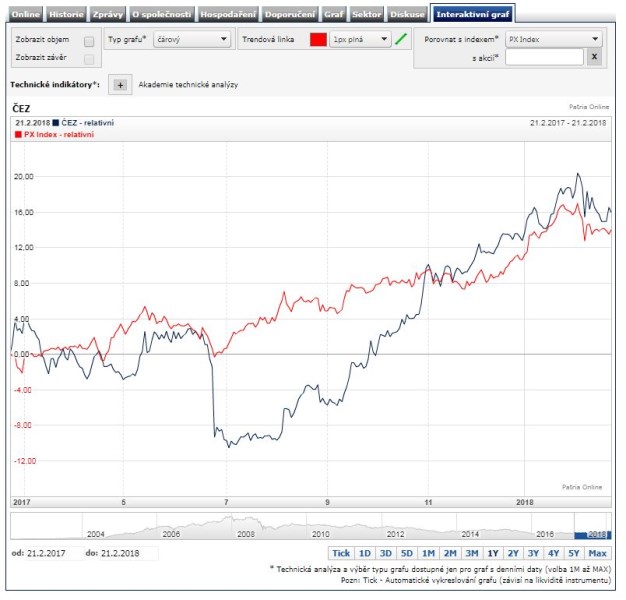Click the plus icon to add technical indicators
This screenshot has width=626, height=600.
[x=120, y=85]
